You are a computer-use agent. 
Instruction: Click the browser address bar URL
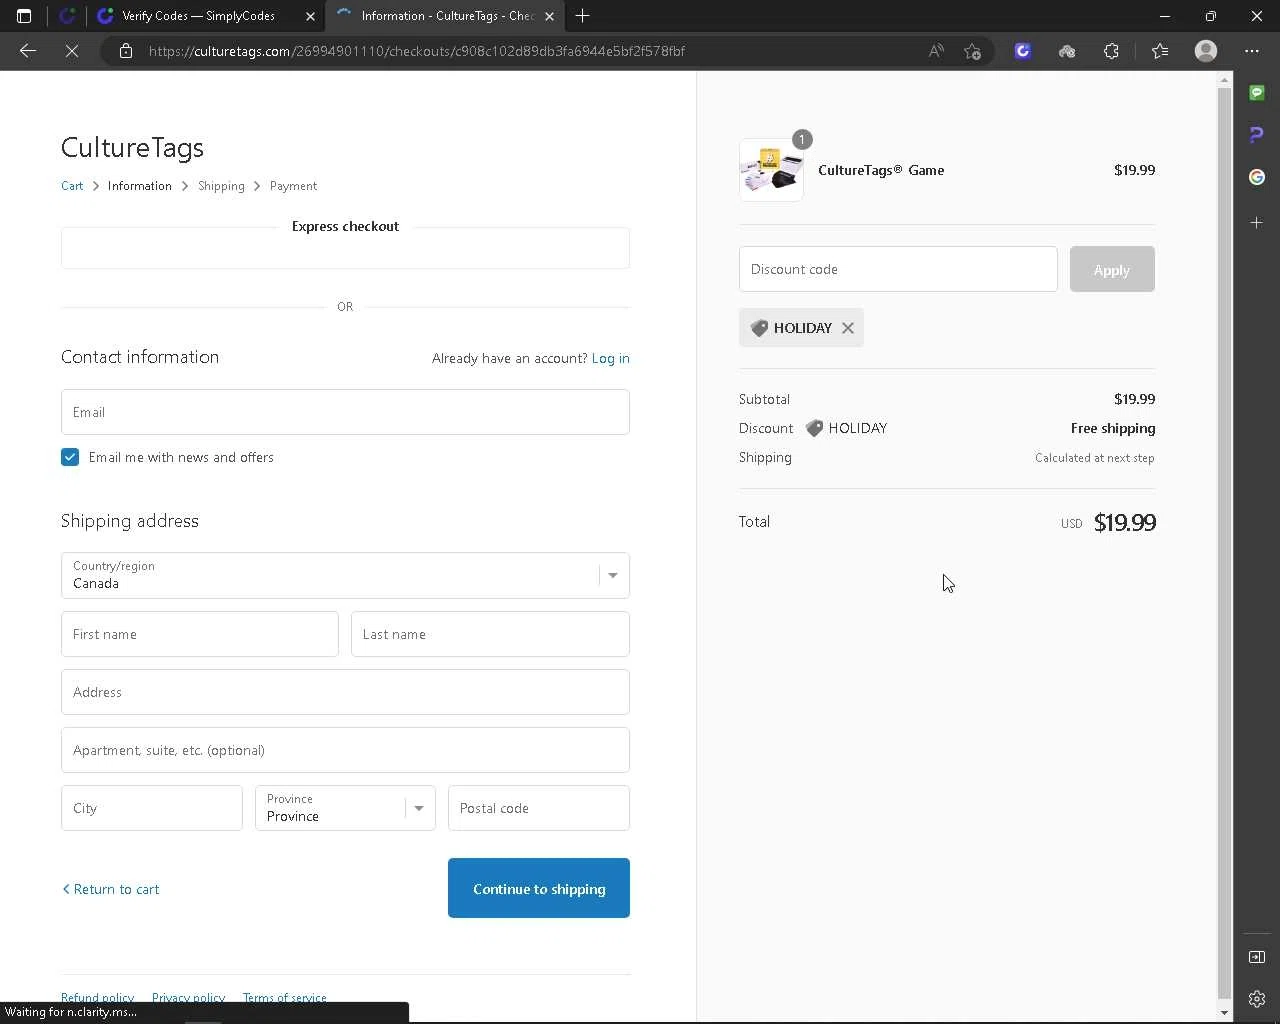coord(417,51)
